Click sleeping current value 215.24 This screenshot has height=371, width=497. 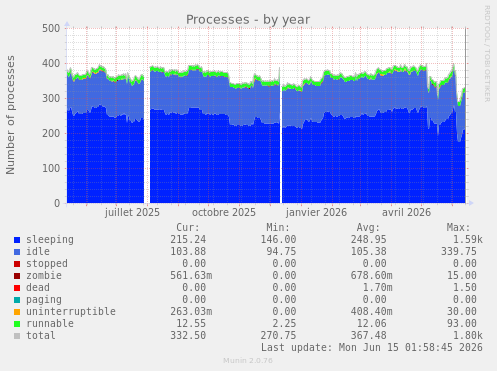[x=188, y=240]
